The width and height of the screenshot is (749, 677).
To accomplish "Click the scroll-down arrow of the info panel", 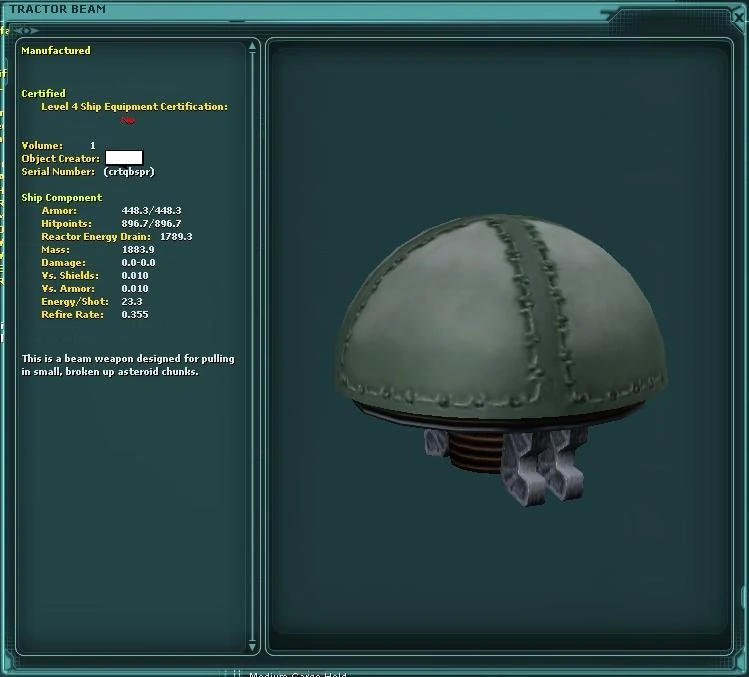I will point(252,646).
